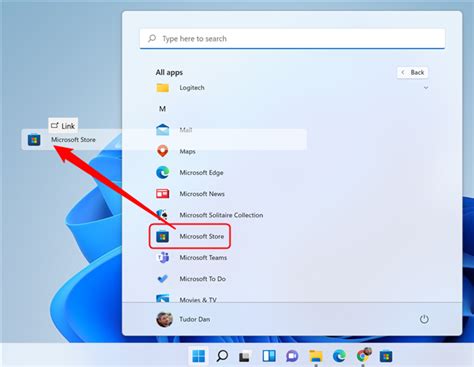Click the power button icon
This screenshot has width=474, height=367.
click(x=424, y=319)
